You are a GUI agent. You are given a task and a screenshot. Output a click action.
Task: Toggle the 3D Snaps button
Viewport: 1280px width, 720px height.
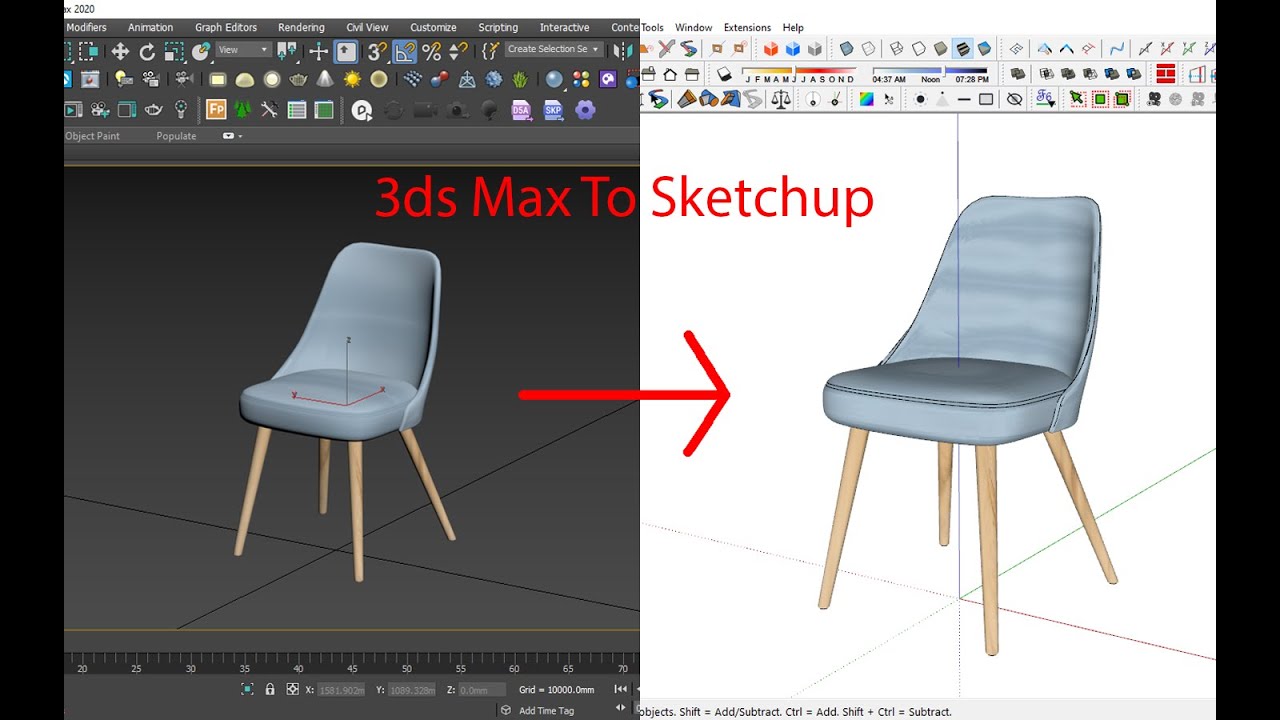pyautogui.click(x=377, y=51)
